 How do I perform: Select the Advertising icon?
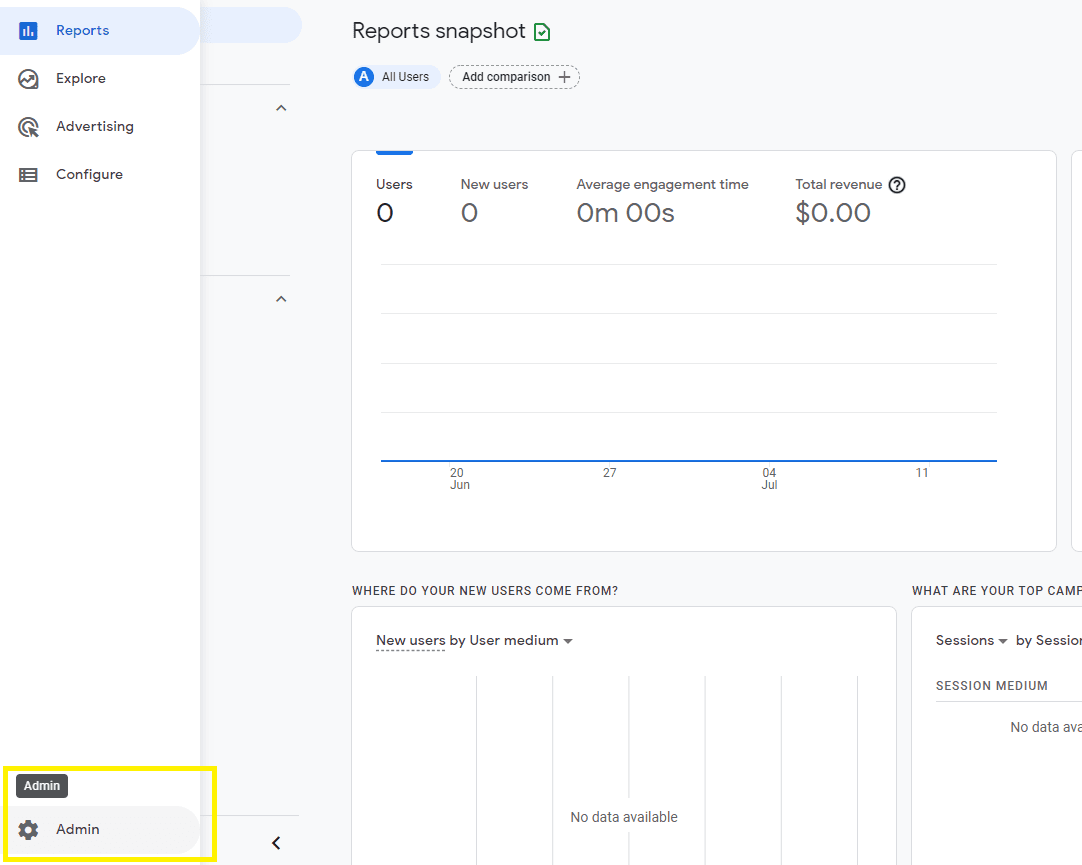click(x=28, y=126)
